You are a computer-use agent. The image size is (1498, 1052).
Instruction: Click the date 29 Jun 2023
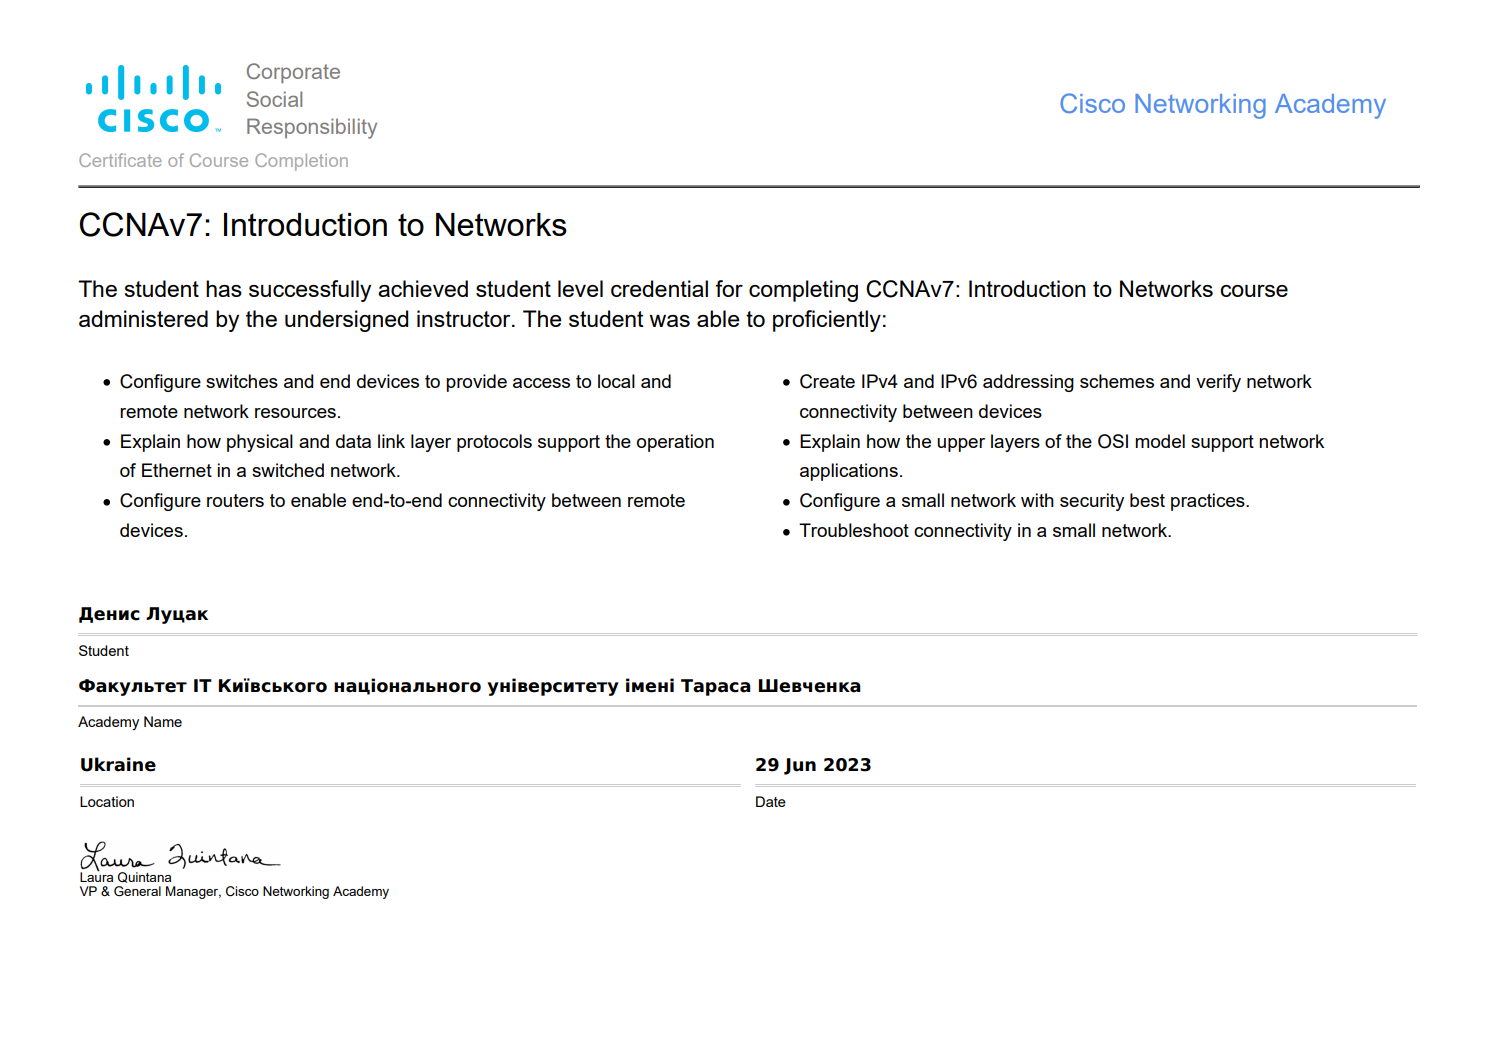coord(813,765)
